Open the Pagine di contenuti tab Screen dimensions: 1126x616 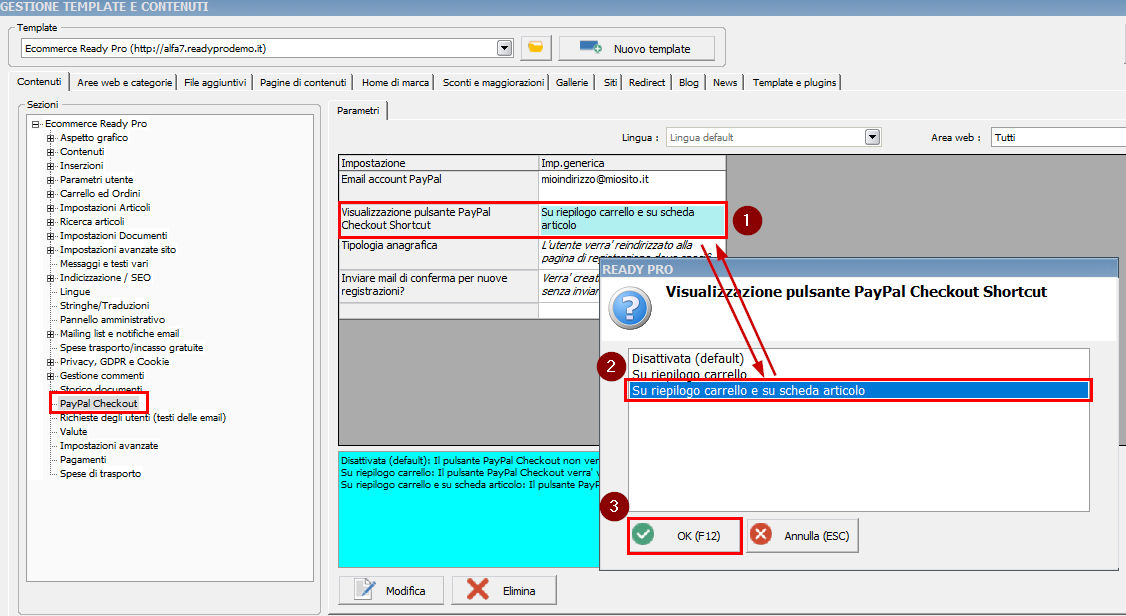303,83
